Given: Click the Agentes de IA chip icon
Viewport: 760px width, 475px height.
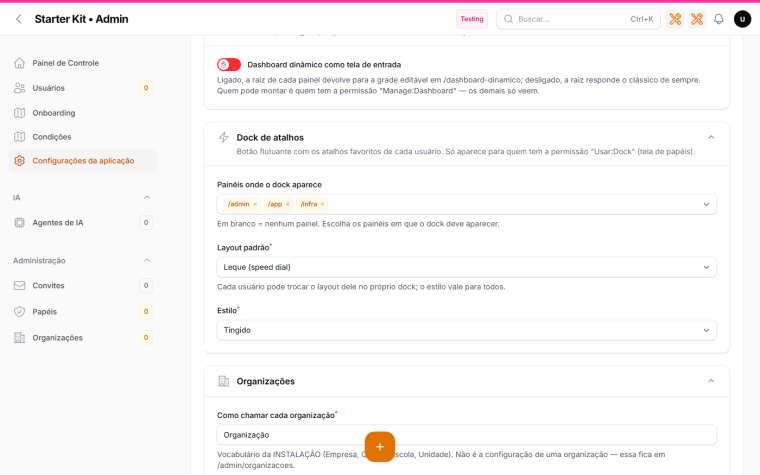Looking at the screenshot, I should click(x=19, y=222).
